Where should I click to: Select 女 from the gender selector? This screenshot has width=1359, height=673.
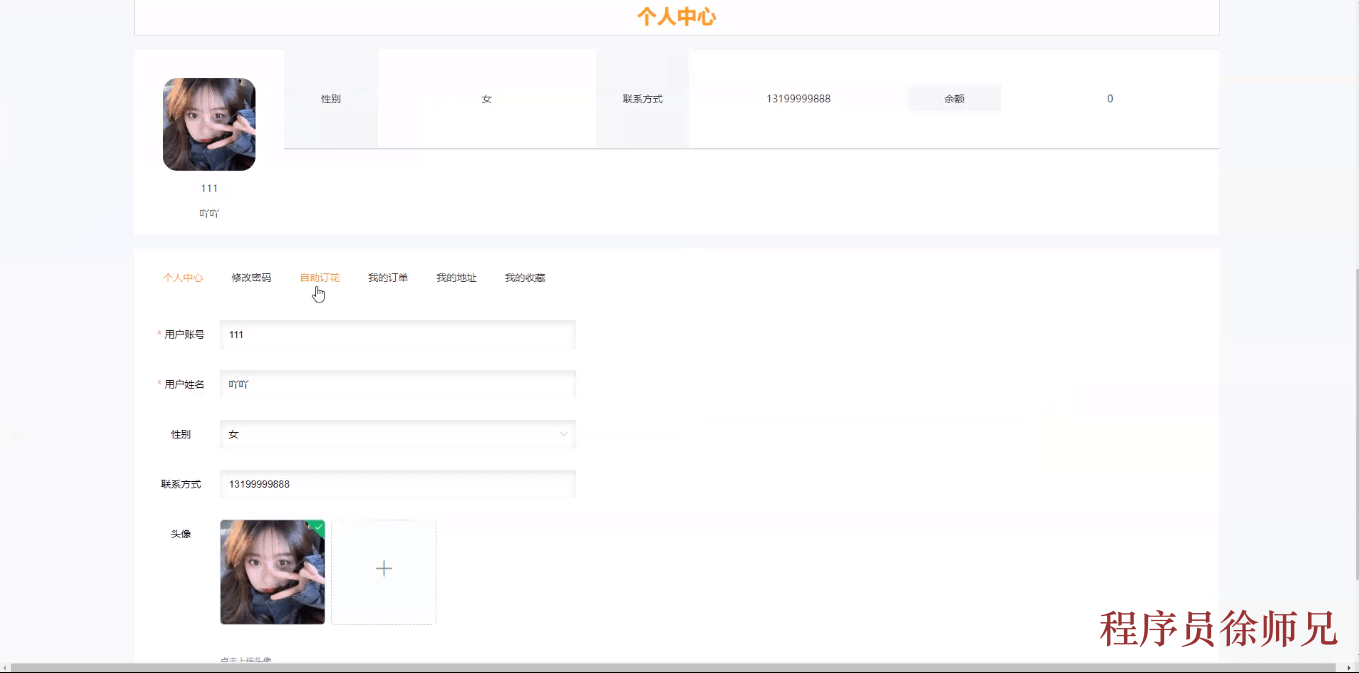click(x=397, y=434)
